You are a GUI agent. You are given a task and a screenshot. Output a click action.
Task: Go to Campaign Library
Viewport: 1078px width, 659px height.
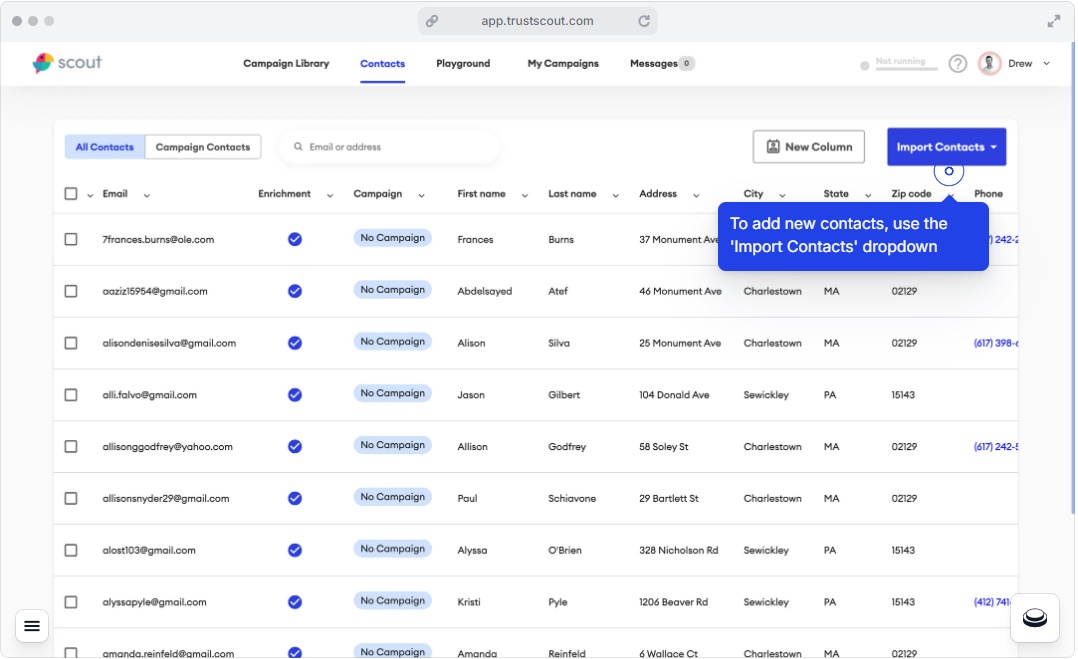click(x=286, y=63)
